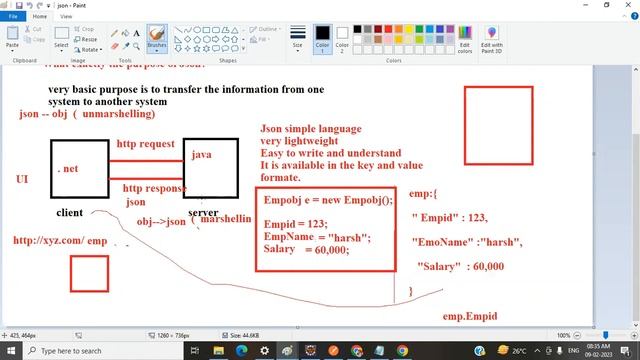Pick the yellow color swatch

coord(409,29)
